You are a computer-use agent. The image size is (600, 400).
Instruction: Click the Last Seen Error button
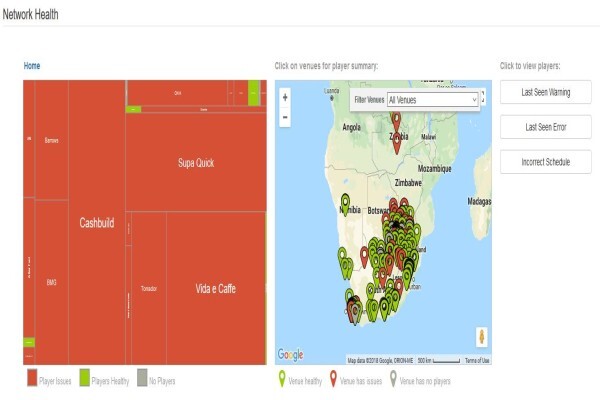[x=546, y=127]
